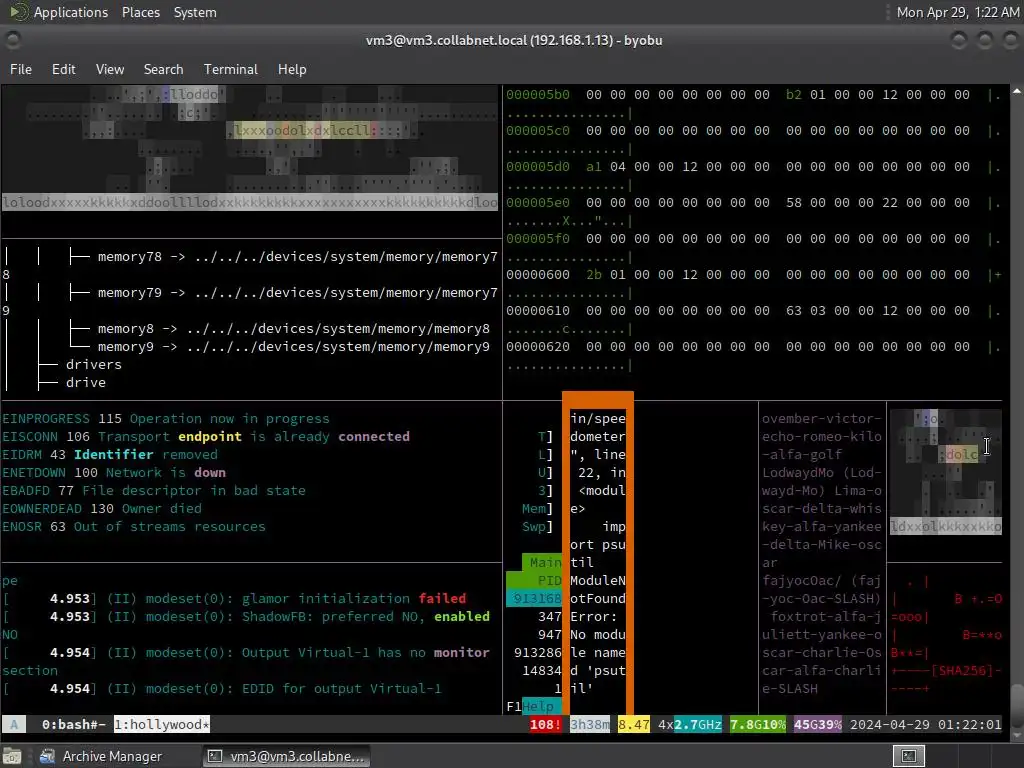Click the ENETDOWN 100 Network is down line
1024x768 pixels.
tap(114, 472)
